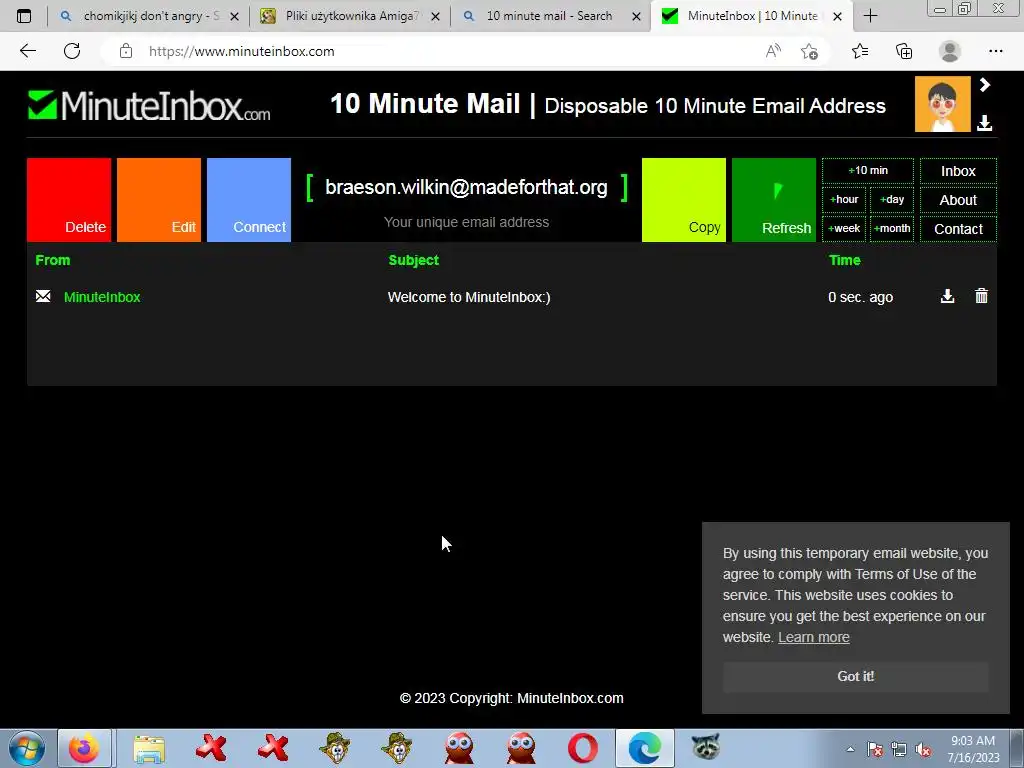This screenshot has width=1024, height=768.
Task: Open the raccoon app taskbar icon
Action: (707, 747)
